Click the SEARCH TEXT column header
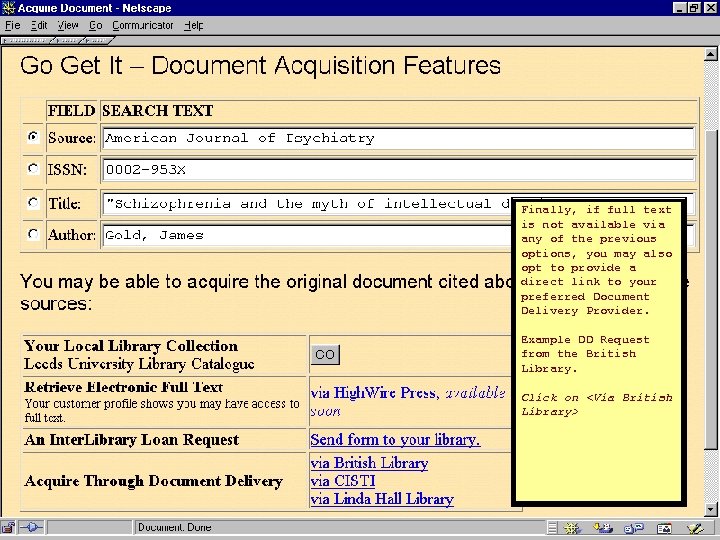The width and height of the screenshot is (720, 540). click(158, 111)
